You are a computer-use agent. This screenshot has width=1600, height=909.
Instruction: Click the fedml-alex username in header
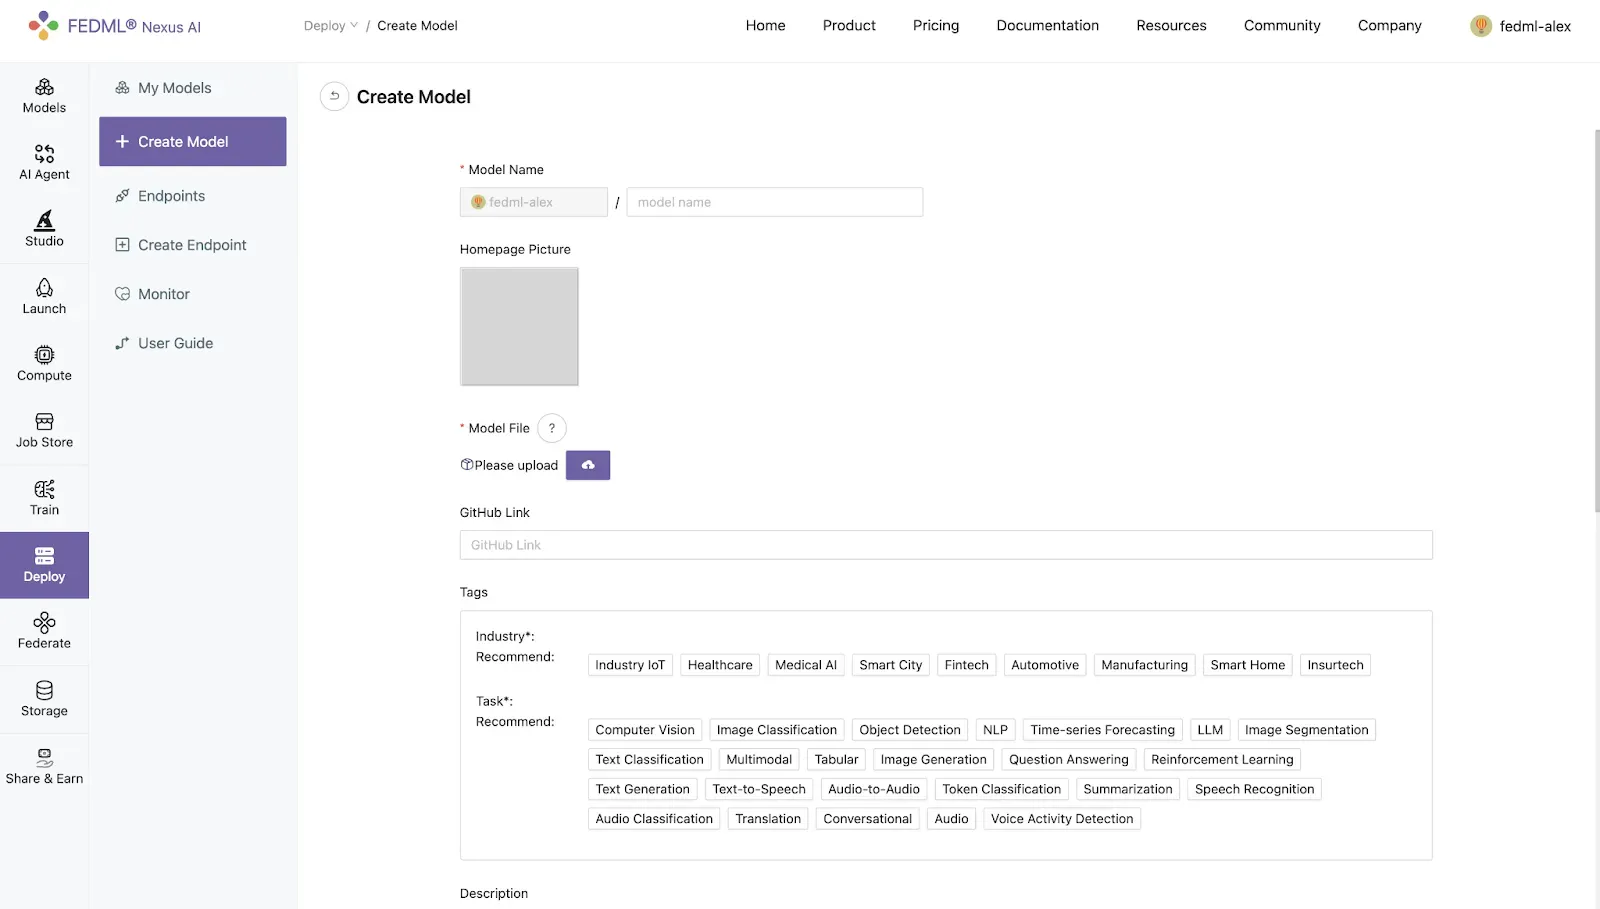pos(1535,27)
